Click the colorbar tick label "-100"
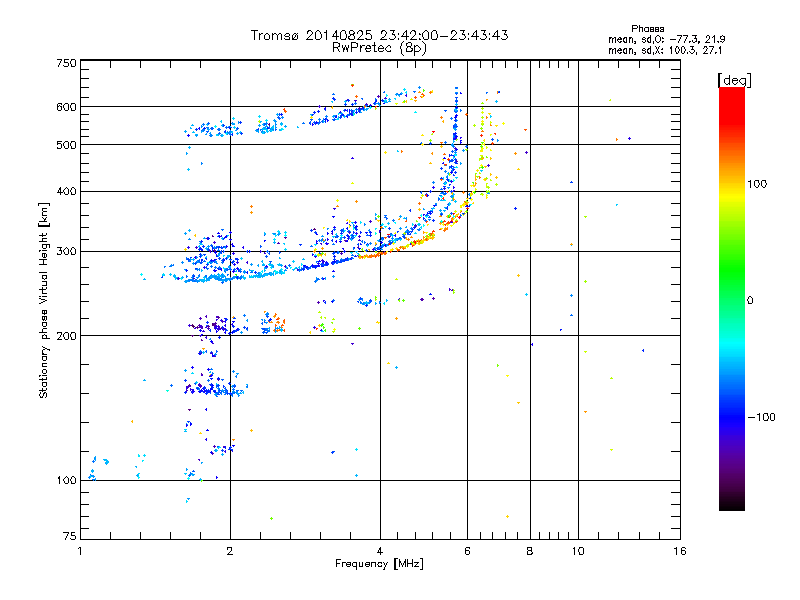 (762, 417)
